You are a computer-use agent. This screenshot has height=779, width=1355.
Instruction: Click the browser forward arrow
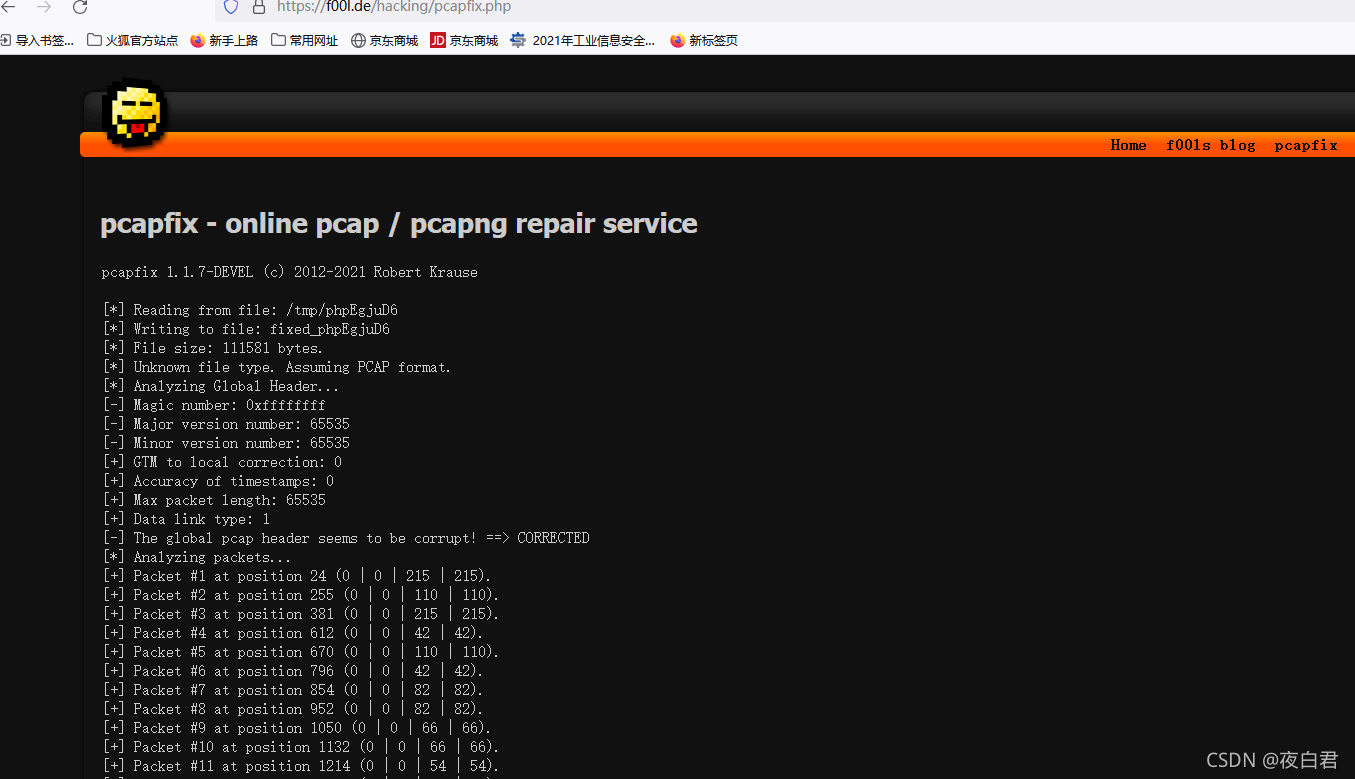(44, 7)
